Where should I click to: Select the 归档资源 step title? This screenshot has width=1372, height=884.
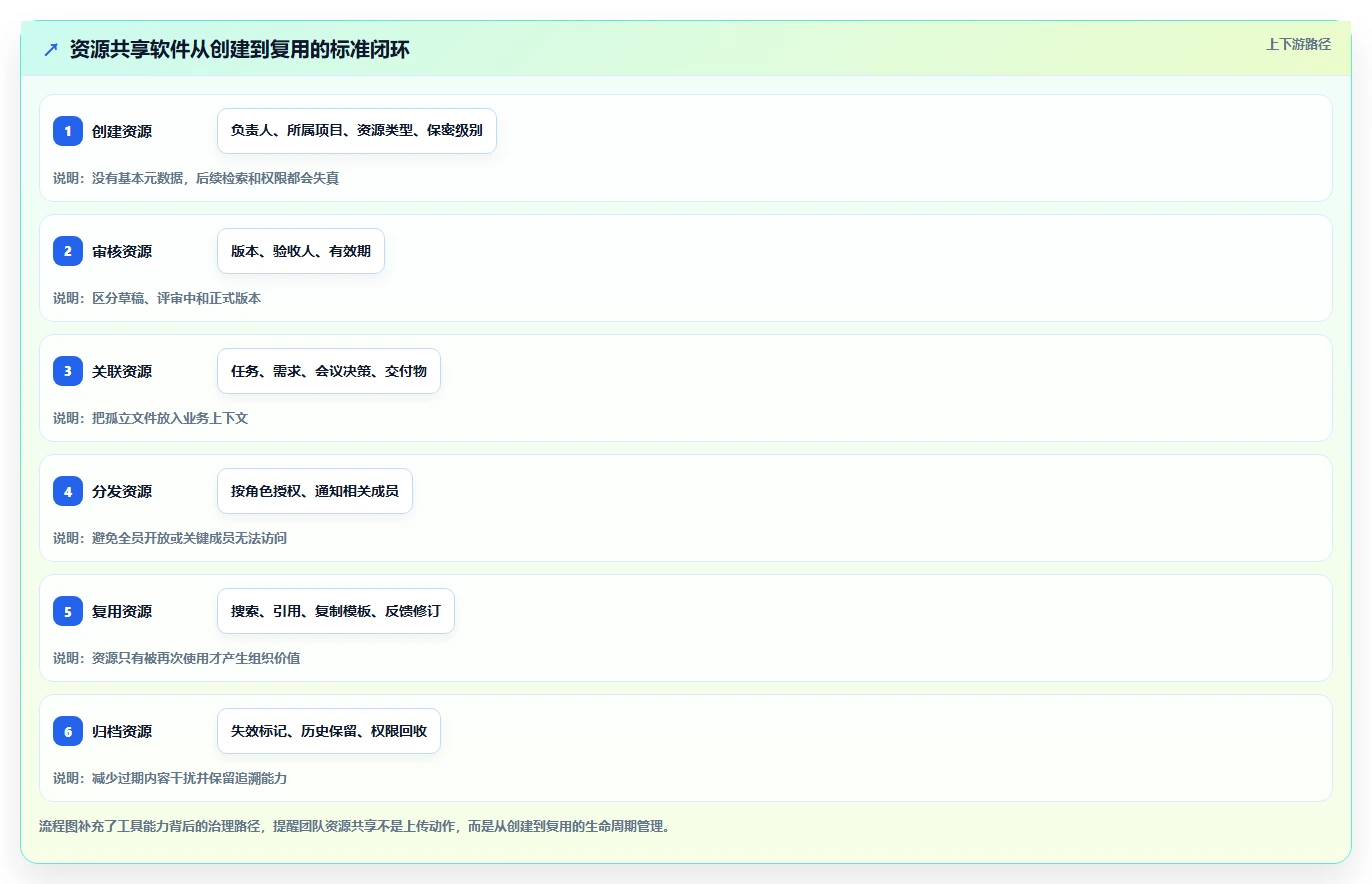122,731
